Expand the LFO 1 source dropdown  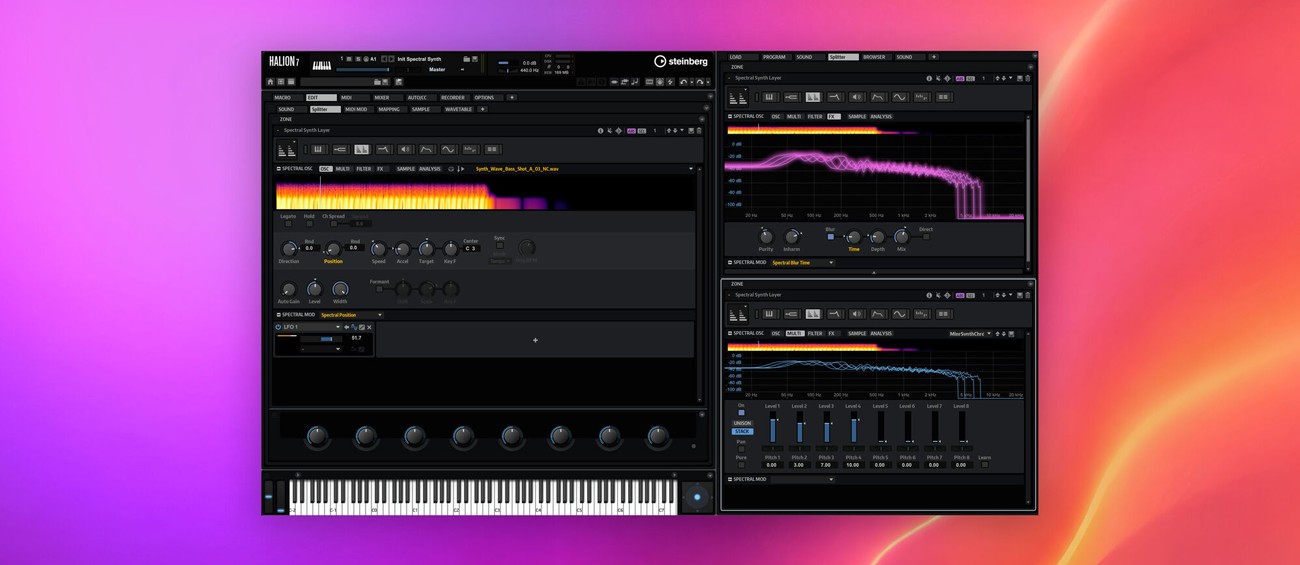coord(337,327)
